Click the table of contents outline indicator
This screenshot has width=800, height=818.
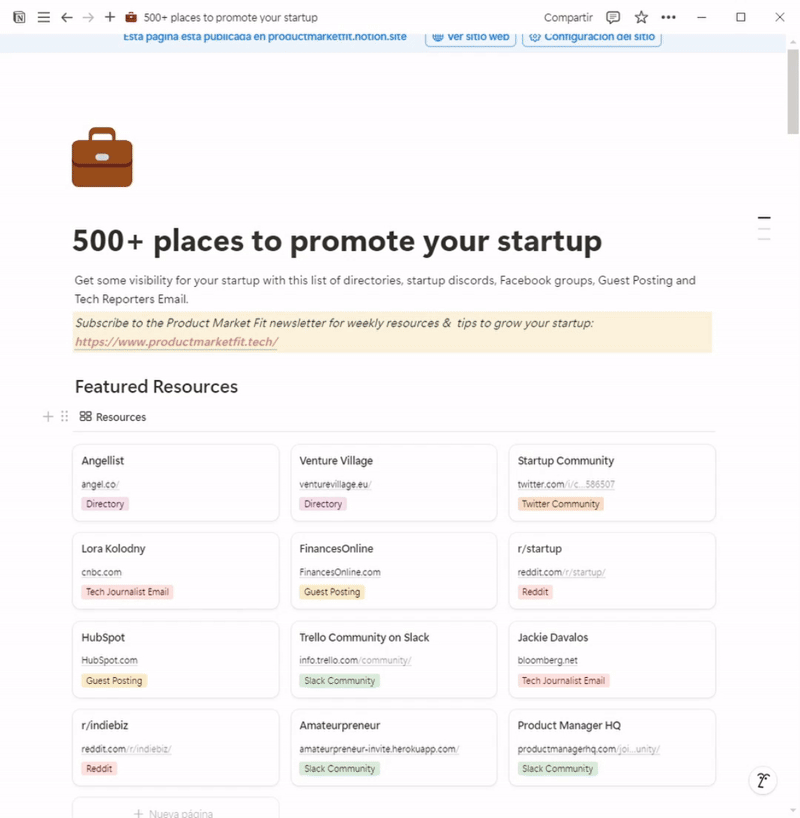click(764, 228)
